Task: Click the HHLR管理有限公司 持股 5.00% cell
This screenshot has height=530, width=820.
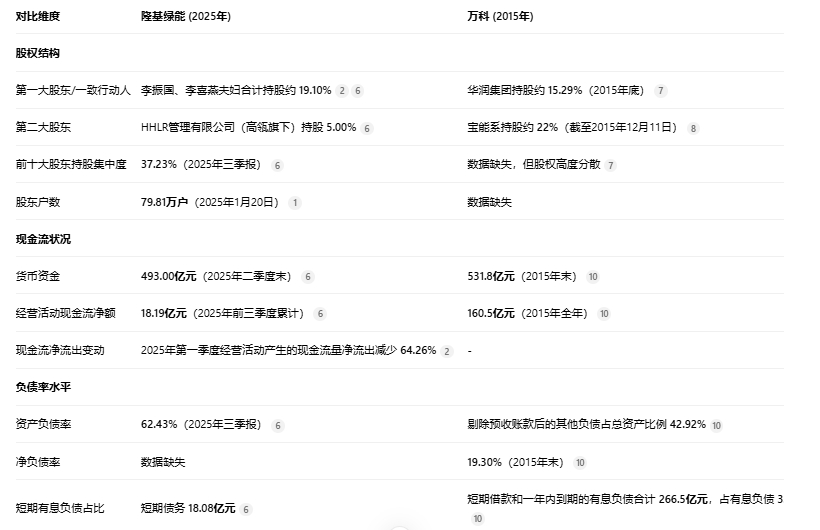Action: (x=248, y=128)
